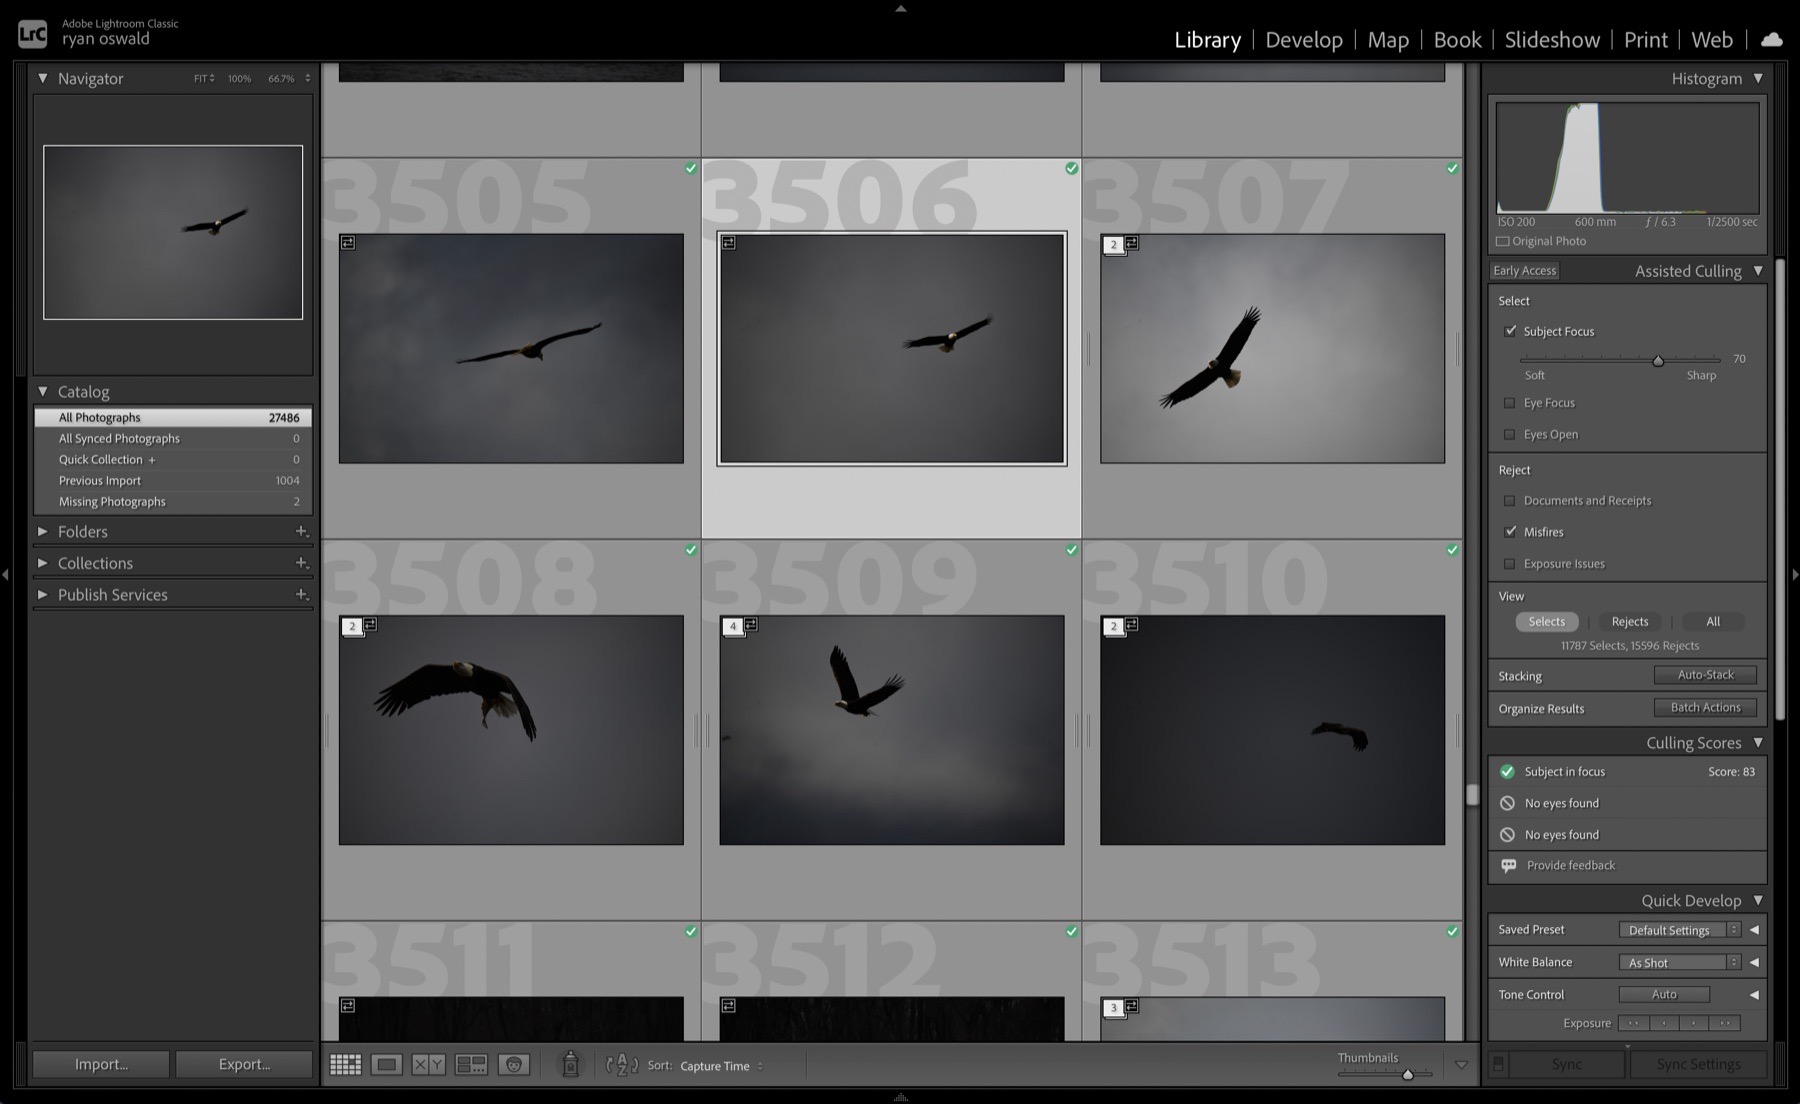Screen dimensions: 1800x1104
Task: Open Saved Preset Default Settings dropdown
Action: 1679,930
